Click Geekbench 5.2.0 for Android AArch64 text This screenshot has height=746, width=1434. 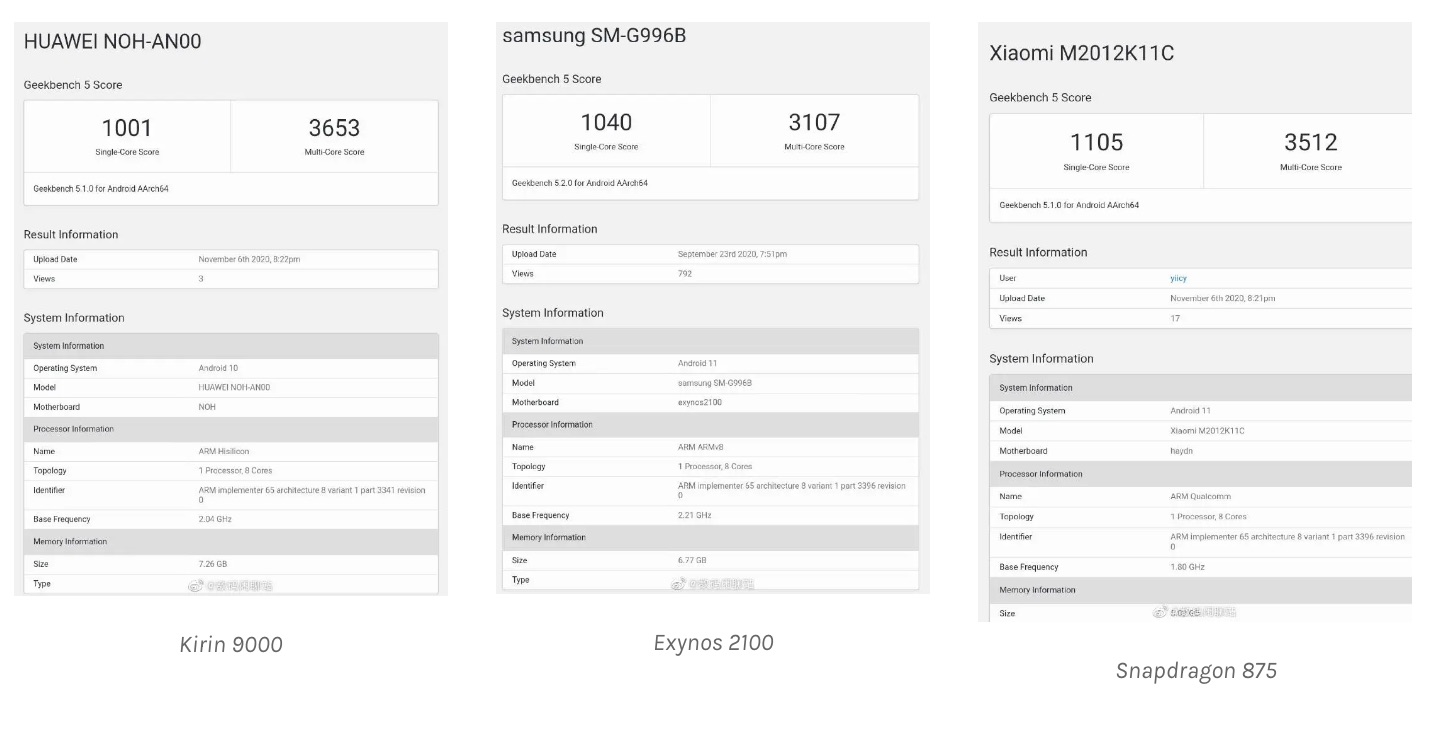580,183
